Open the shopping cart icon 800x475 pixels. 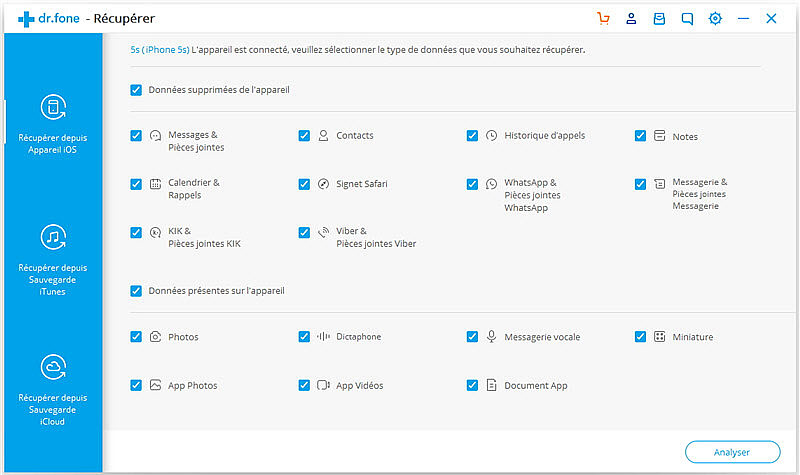603,19
